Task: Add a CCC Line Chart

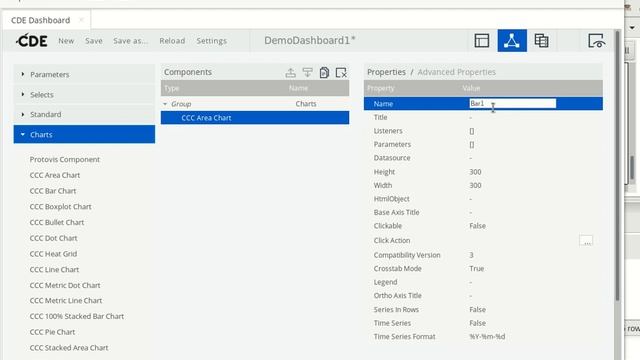Action: (54, 269)
